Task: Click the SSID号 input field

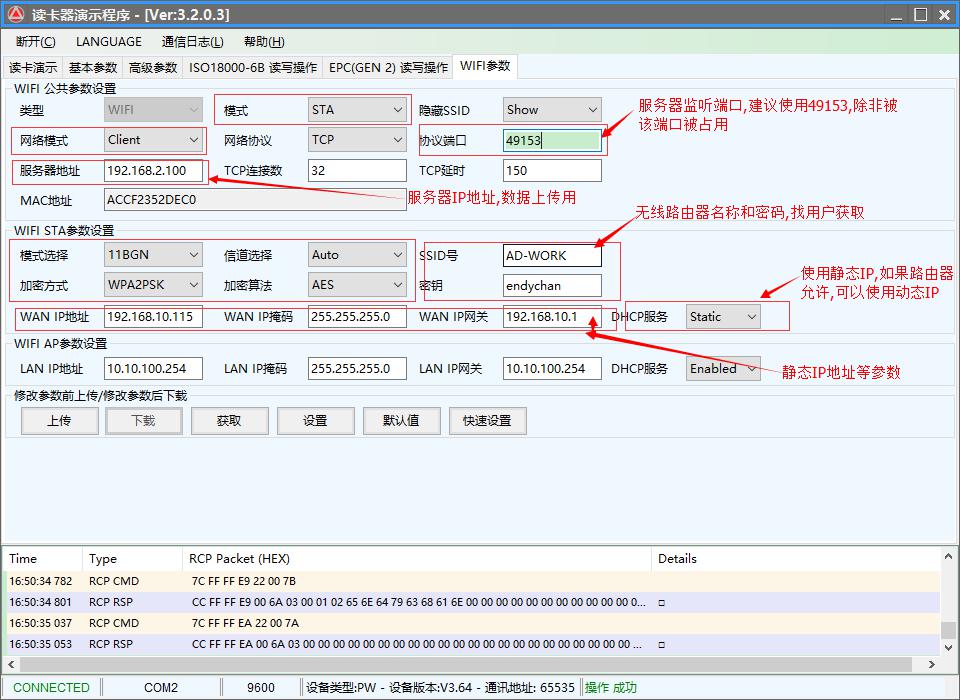Action: (552, 256)
